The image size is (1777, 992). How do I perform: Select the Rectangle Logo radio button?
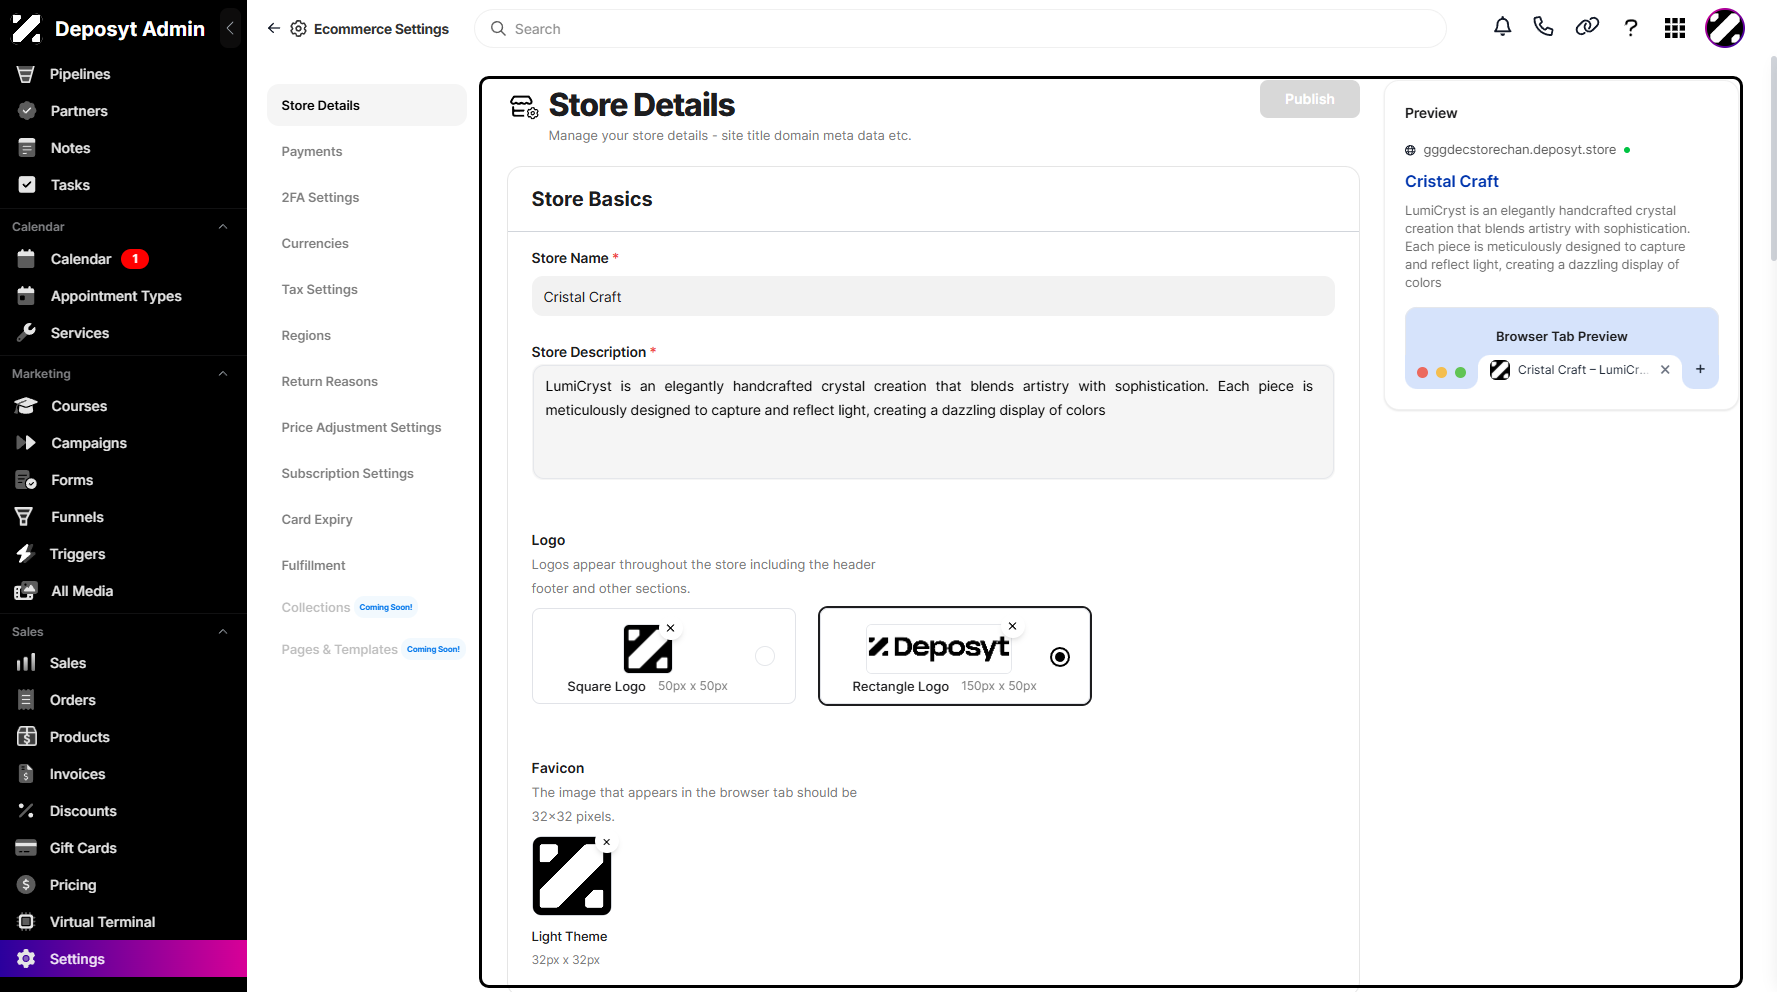1060,657
